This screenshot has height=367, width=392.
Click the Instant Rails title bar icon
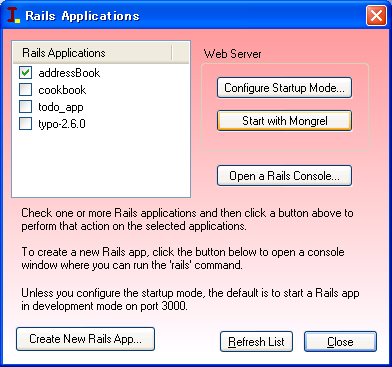[14, 16]
